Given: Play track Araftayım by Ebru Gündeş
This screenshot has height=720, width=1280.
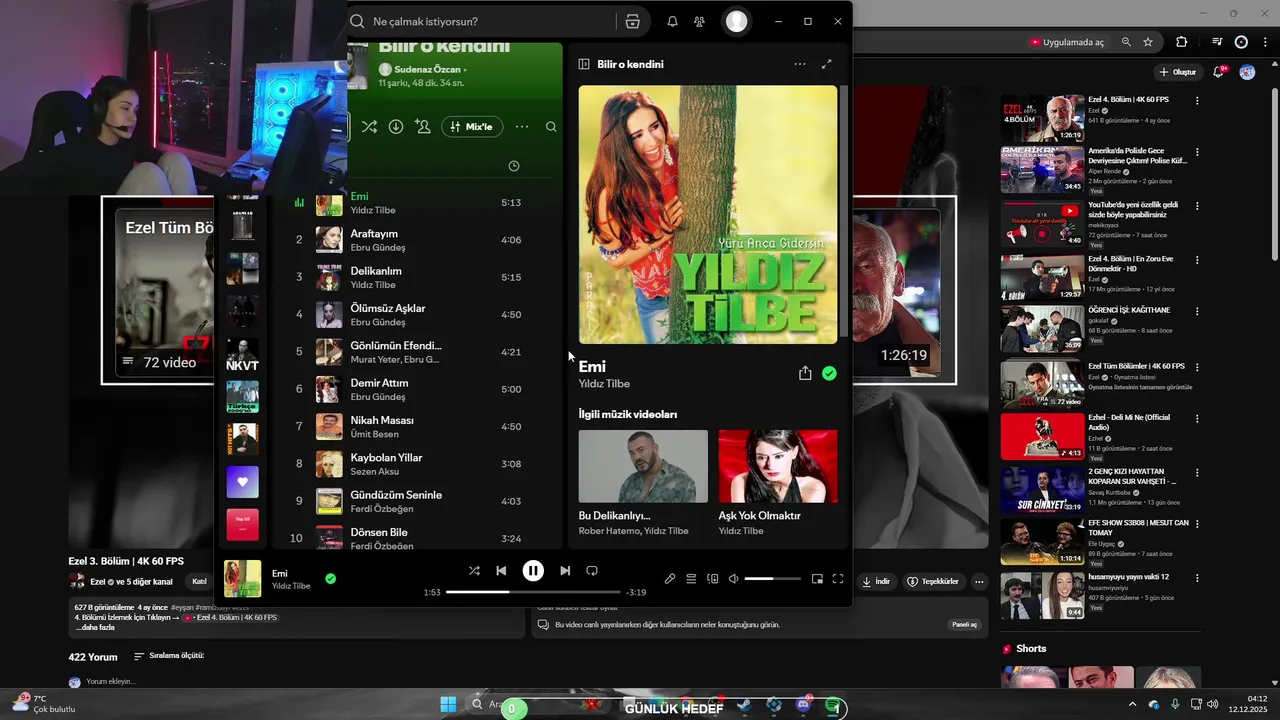Looking at the screenshot, I should point(418,240).
